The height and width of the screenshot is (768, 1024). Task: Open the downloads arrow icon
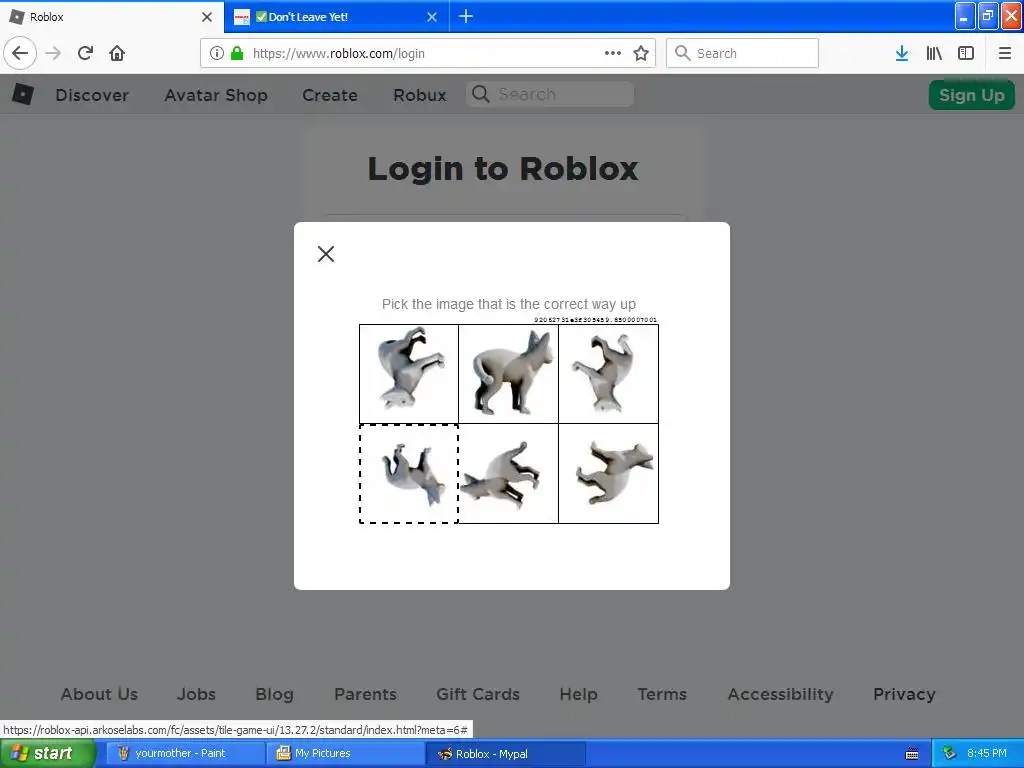coord(902,53)
